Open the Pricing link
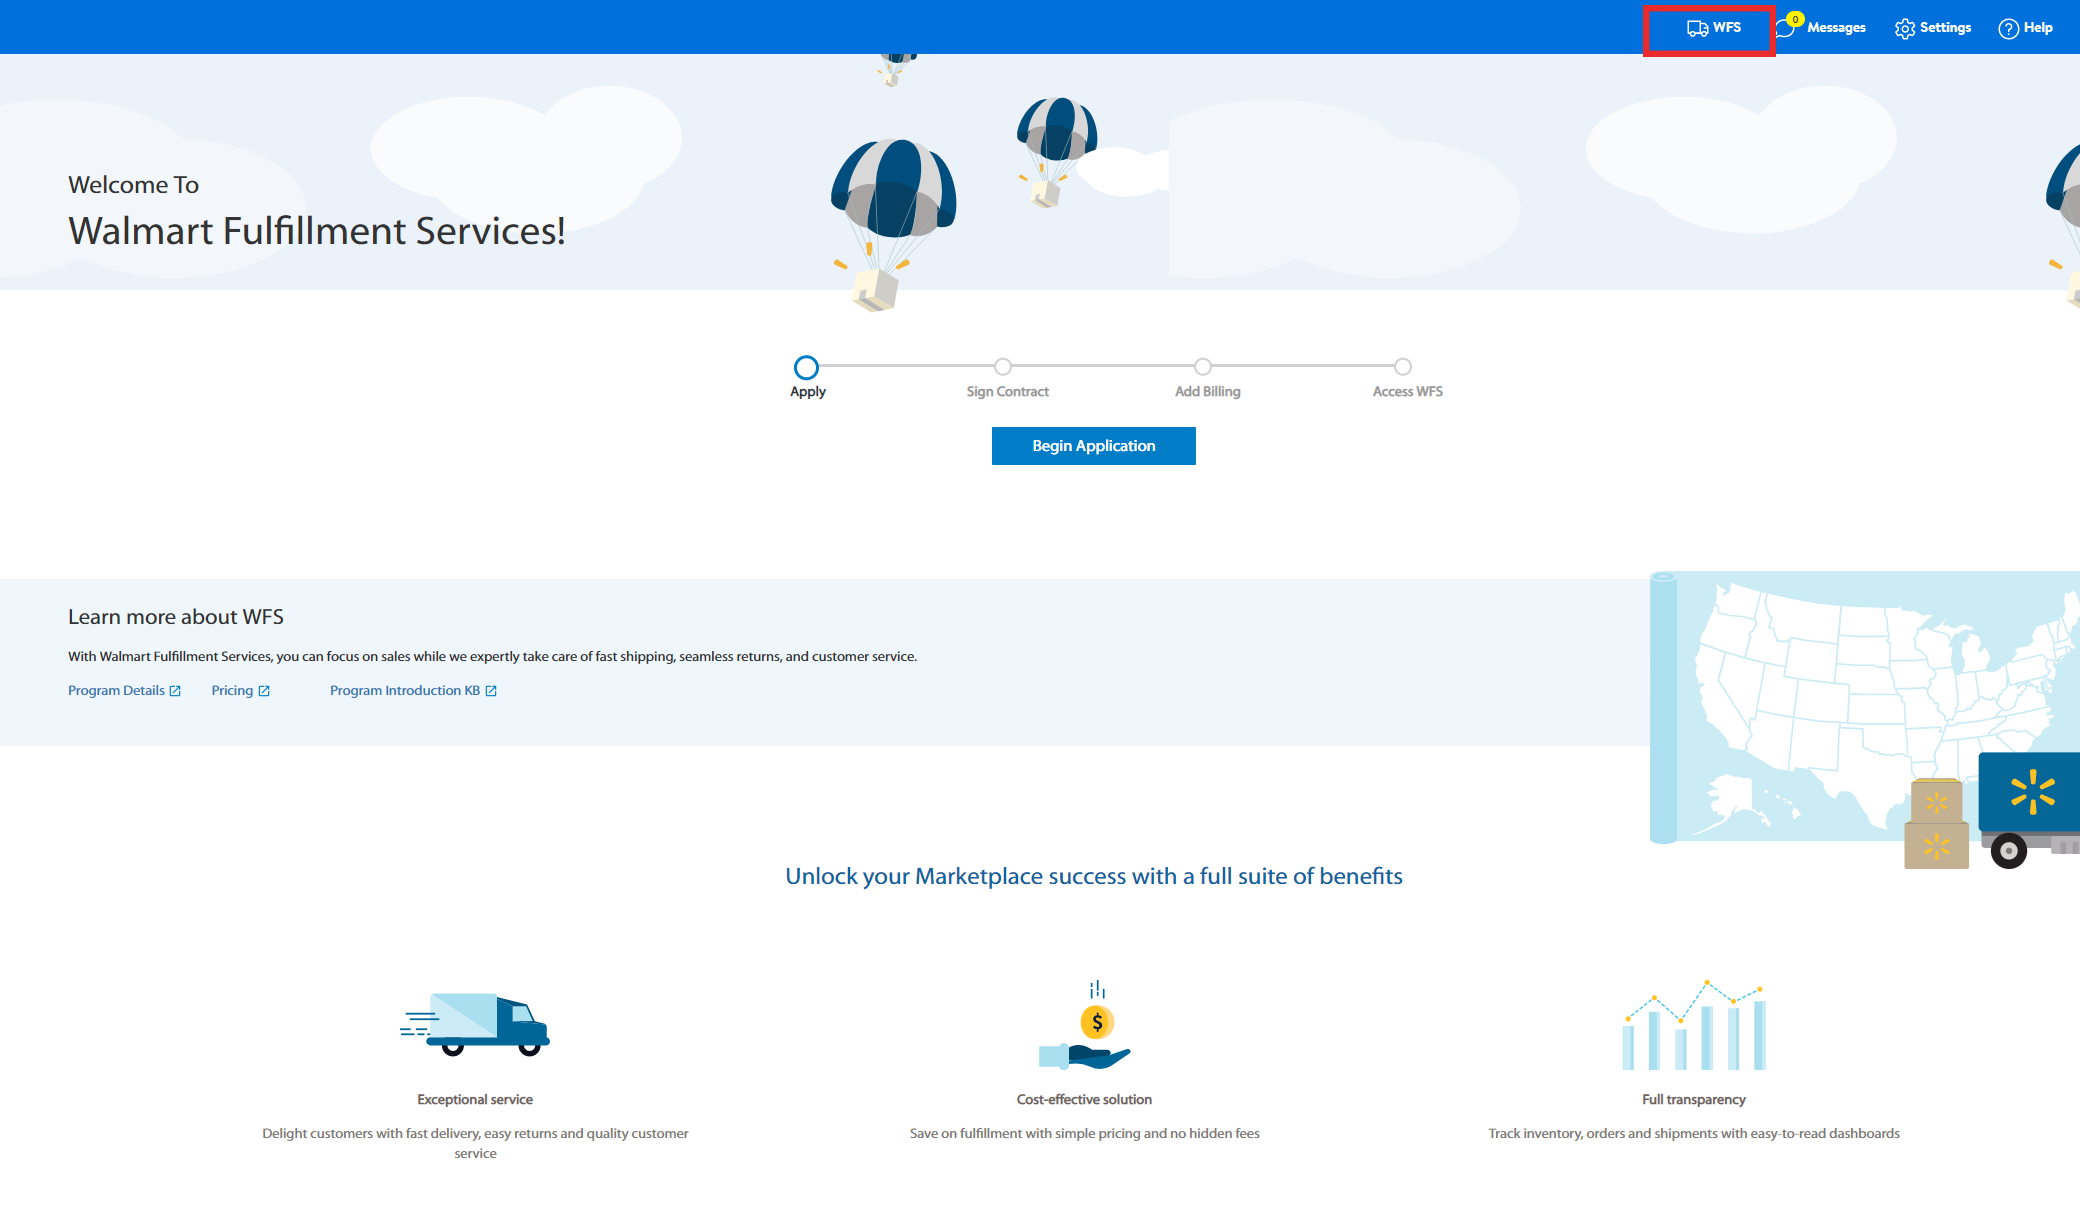 [x=232, y=691]
